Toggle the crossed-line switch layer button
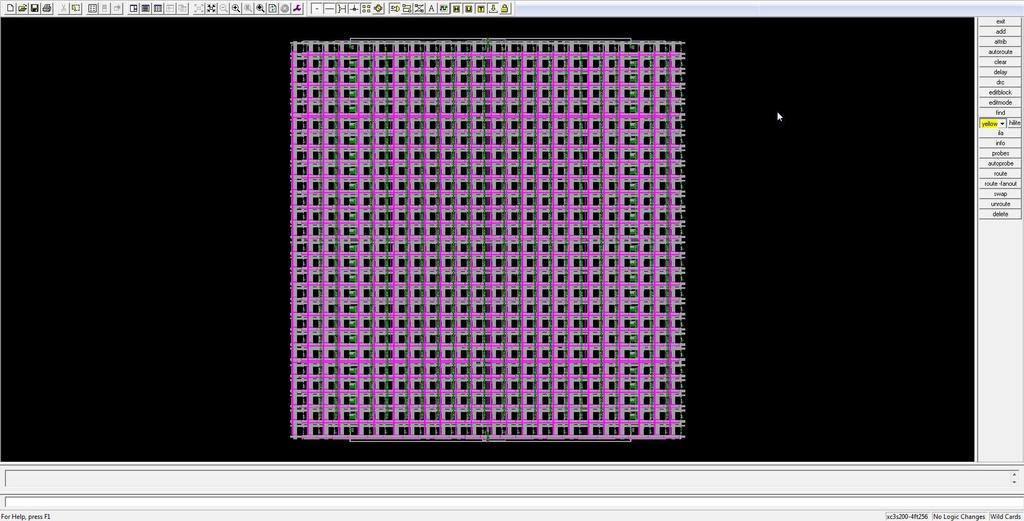Viewport: 1024px width, 521px height. coord(354,8)
